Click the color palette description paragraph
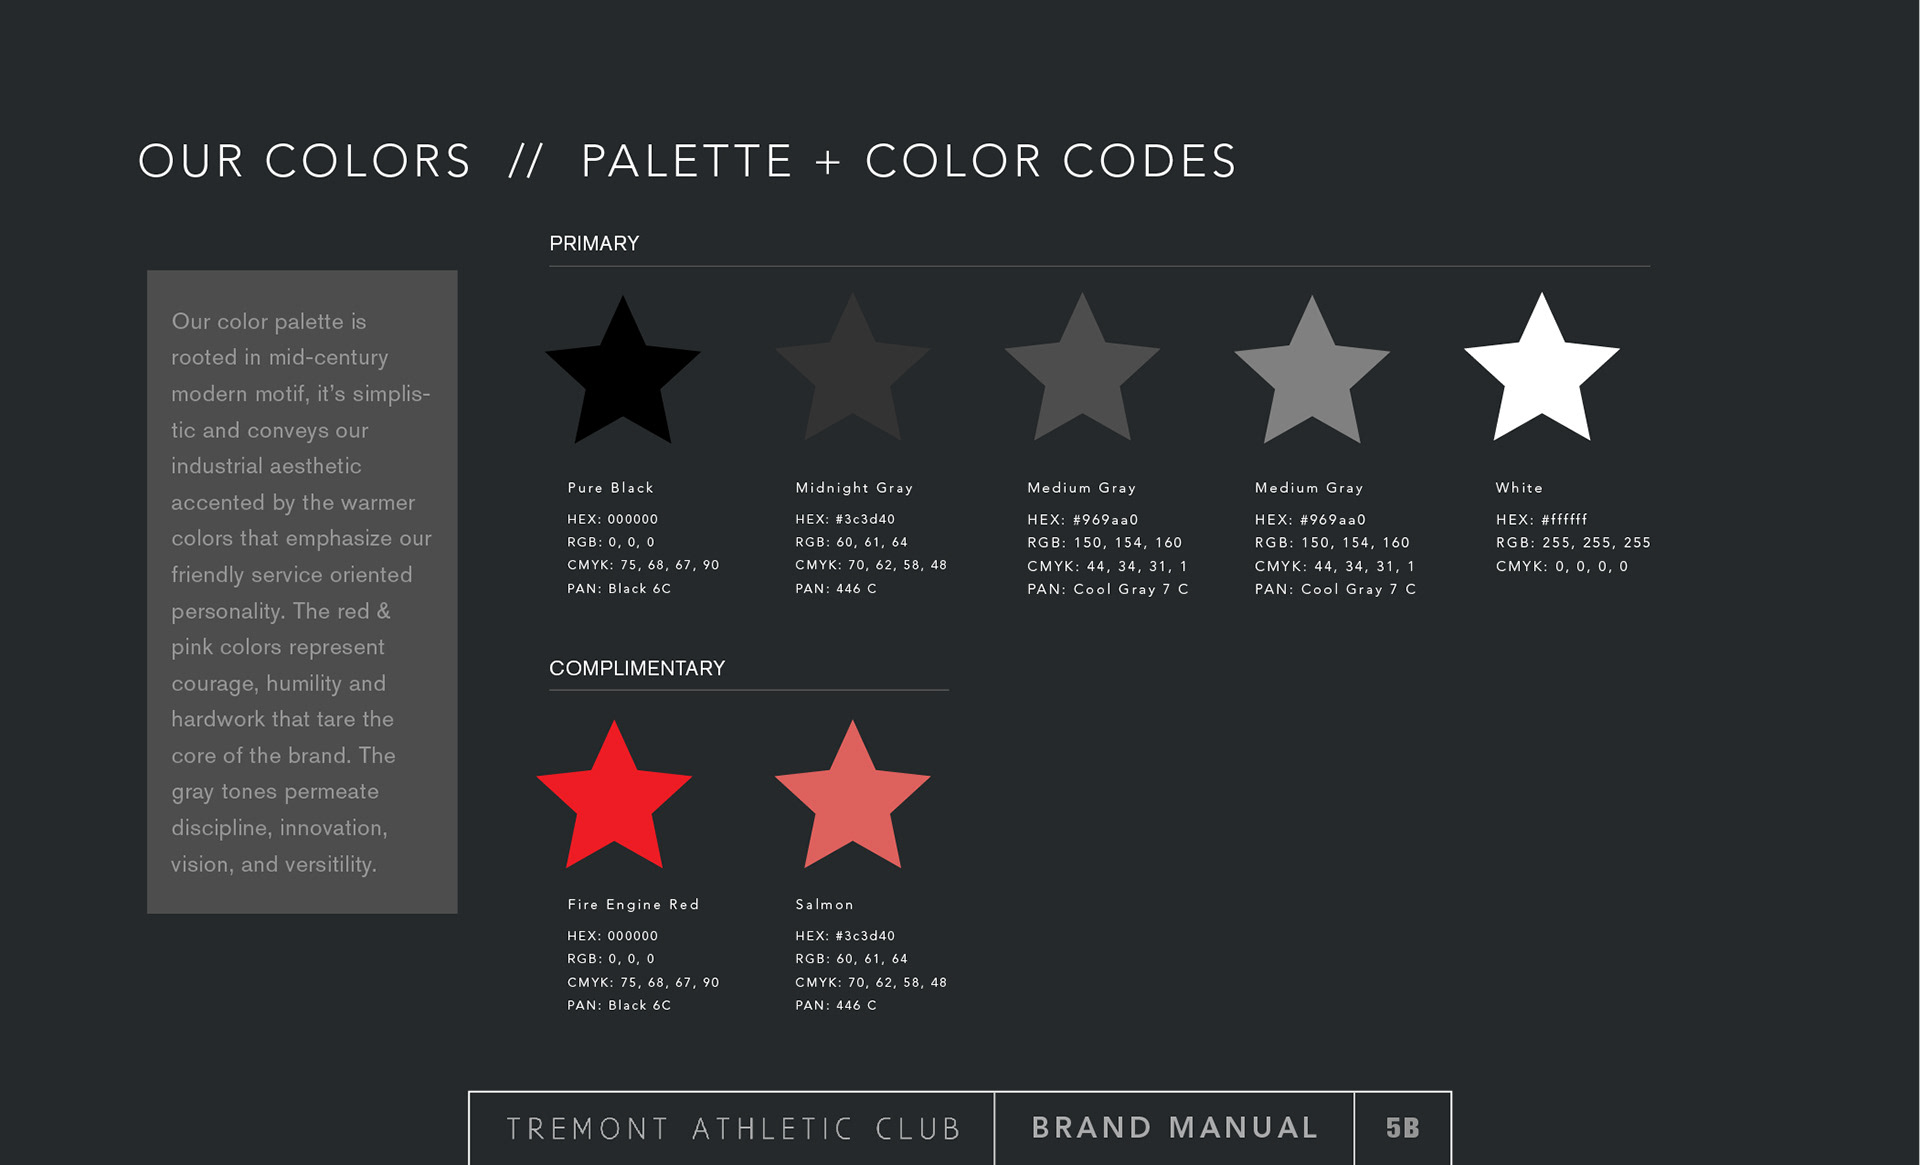The image size is (1920, 1165). 301,592
